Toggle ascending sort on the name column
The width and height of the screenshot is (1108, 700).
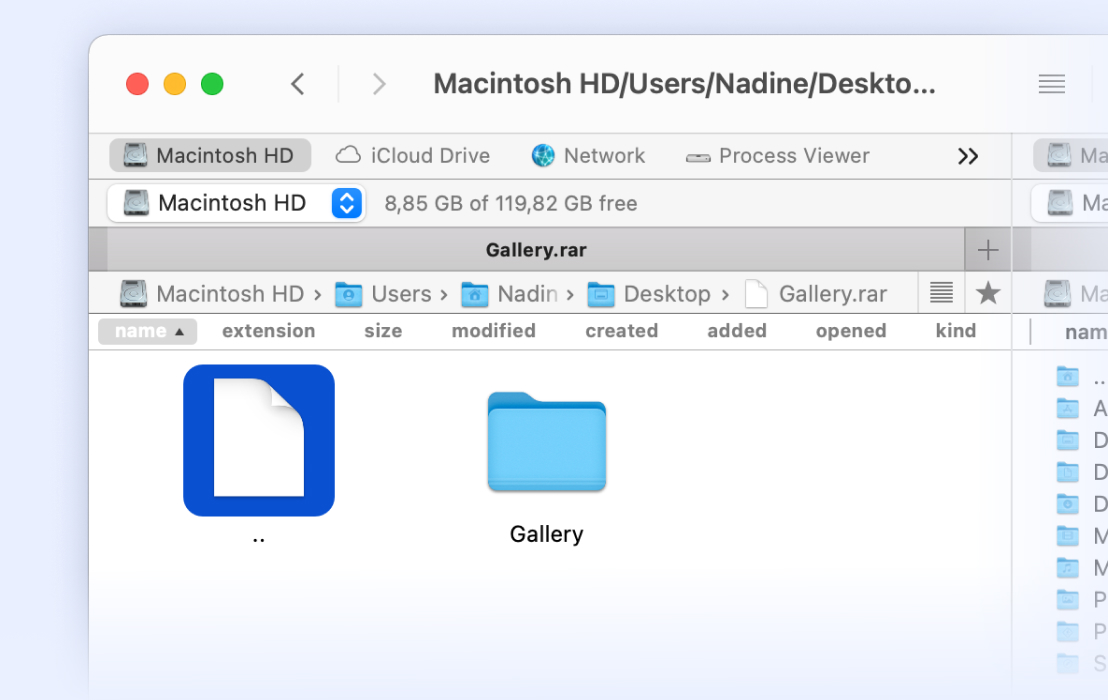[147, 331]
